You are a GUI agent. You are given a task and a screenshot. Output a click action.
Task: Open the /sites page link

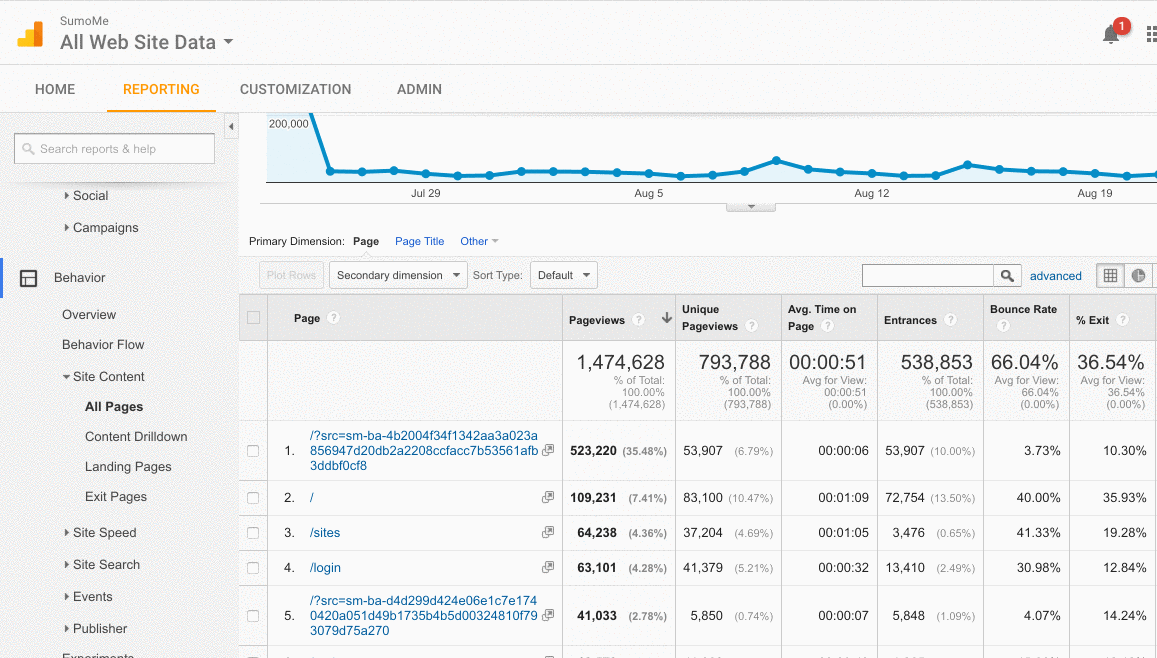click(x=325, y=533)
